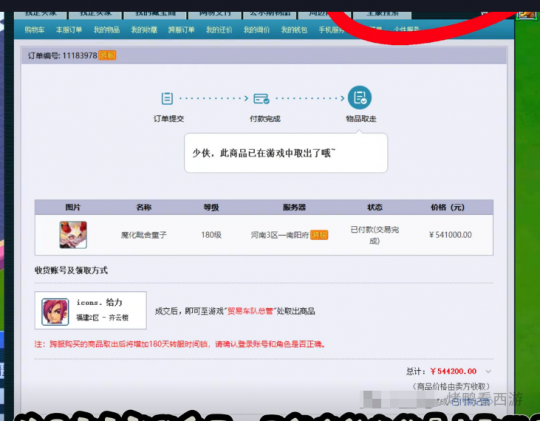Screen dimensions: 540x421
Task: Open 我的调价 menu item
Action: 257,30
